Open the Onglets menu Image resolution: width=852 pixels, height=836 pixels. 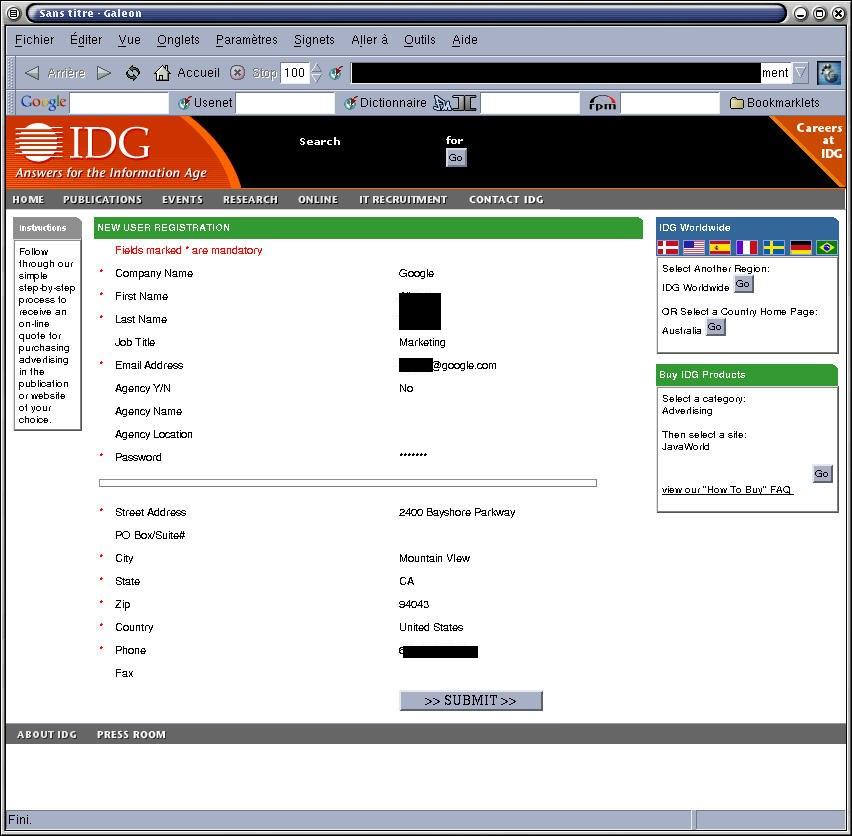[x=178, y=40]
